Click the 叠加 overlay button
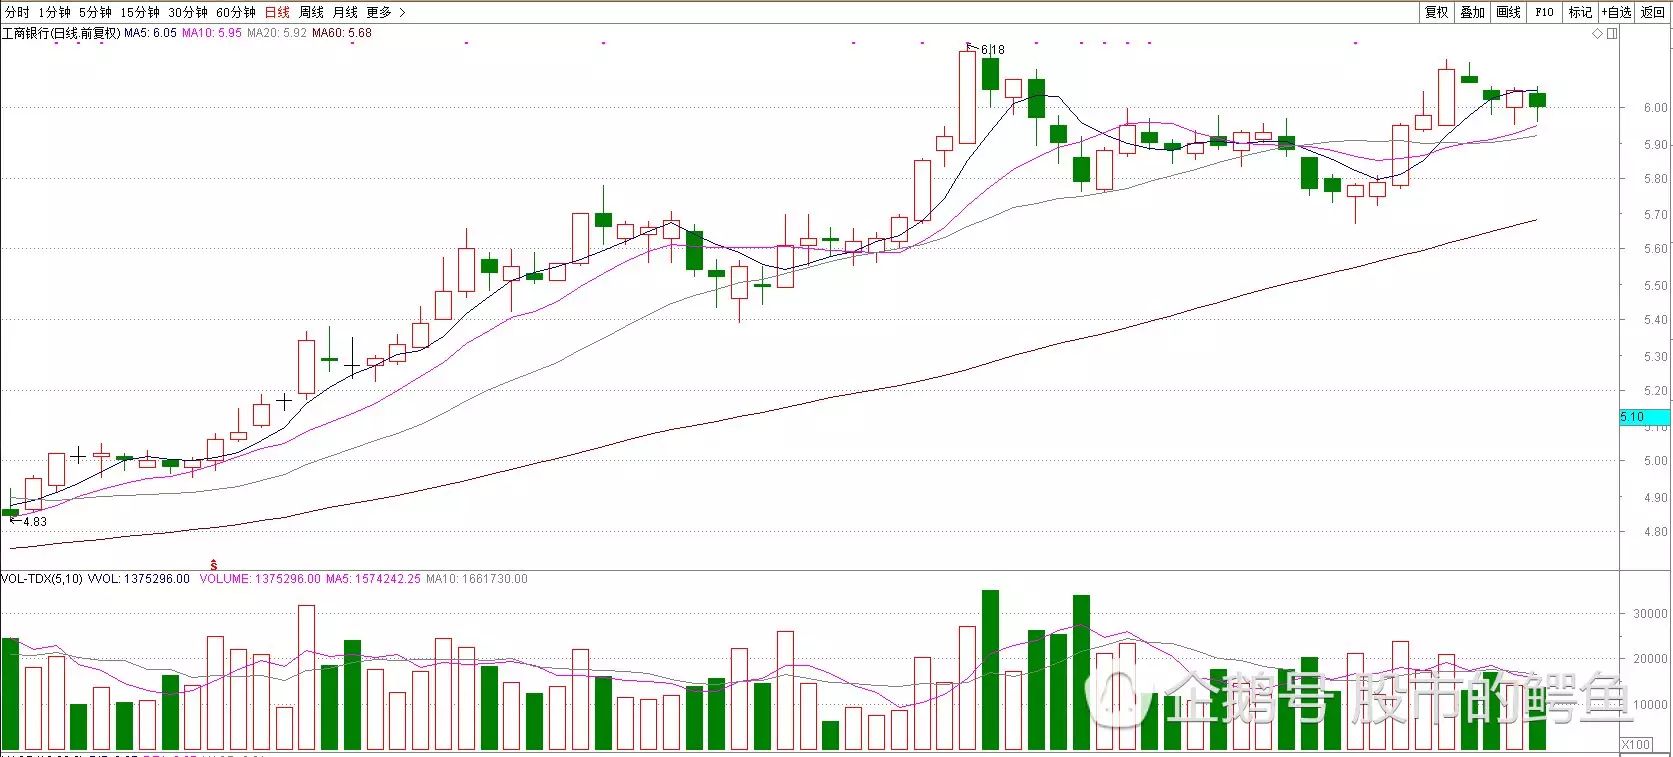The image size is (1673, 757). (x=1472, y=12)
